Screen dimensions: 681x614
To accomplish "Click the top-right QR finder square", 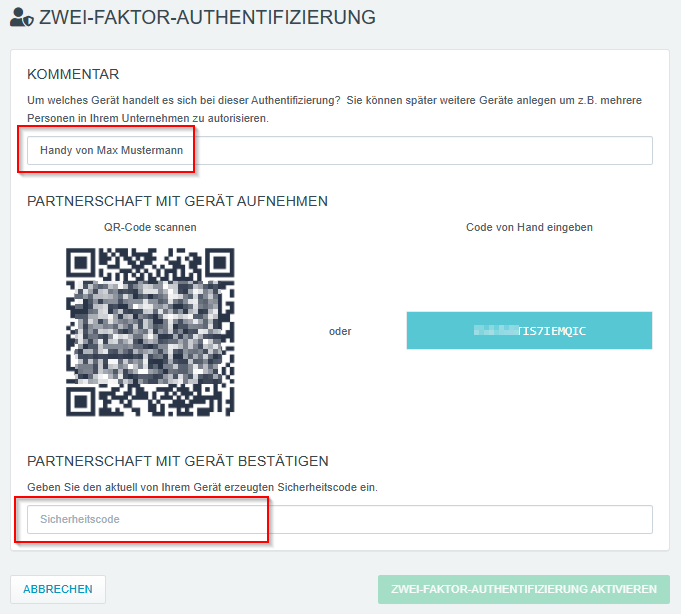I will click(220, 263).
